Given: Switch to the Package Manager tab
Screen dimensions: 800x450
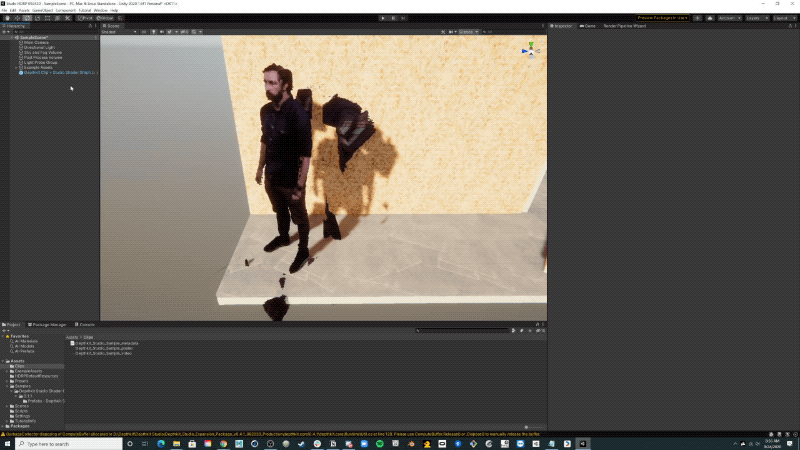Looking at the screenshot, I should click(x=47, y=324).
